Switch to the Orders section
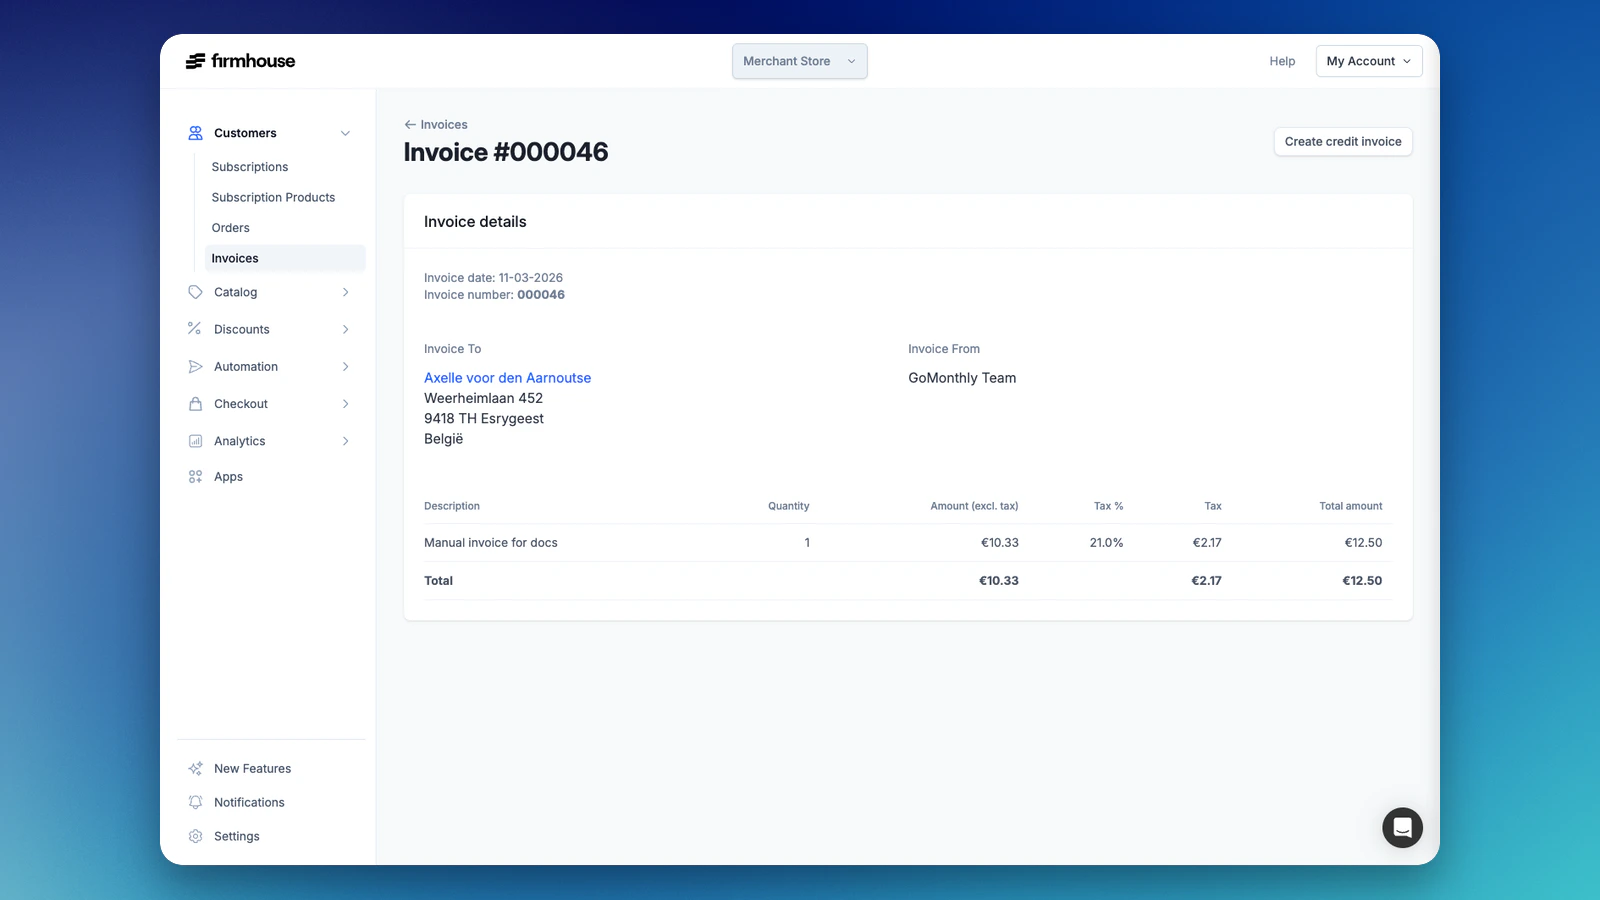The image size is (1600, 900). (230, 227)
